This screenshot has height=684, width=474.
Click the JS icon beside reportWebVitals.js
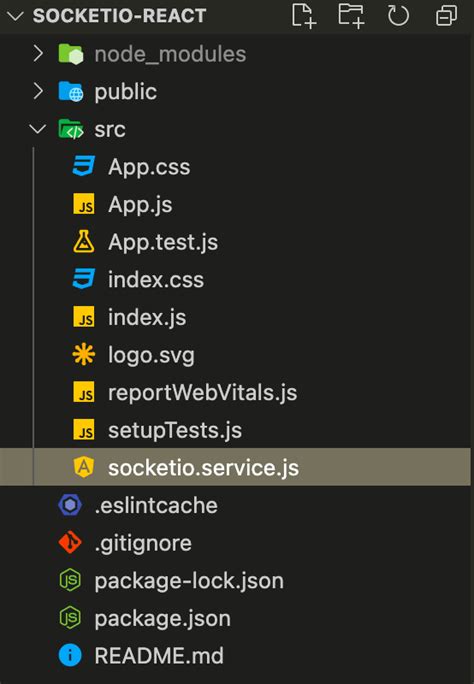point(84,392)
